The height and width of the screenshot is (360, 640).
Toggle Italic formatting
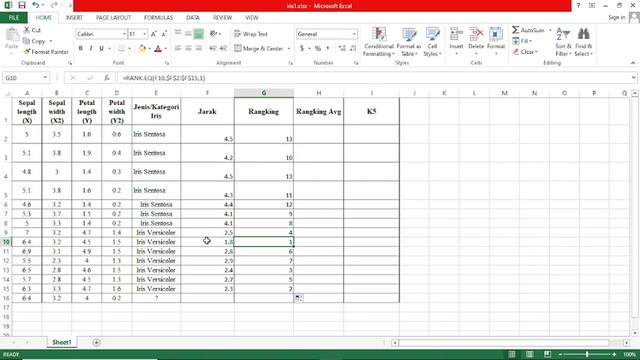click(x=91, y=49)
